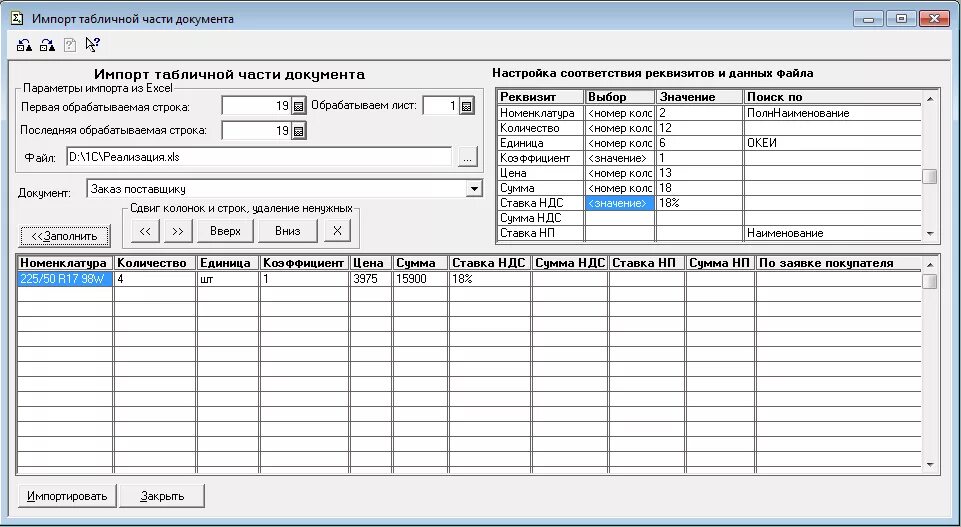Image resolution: width=961 pixels, height=527 pixels.
Task: Click the Выбор column header
Action: tap(620, 97)
